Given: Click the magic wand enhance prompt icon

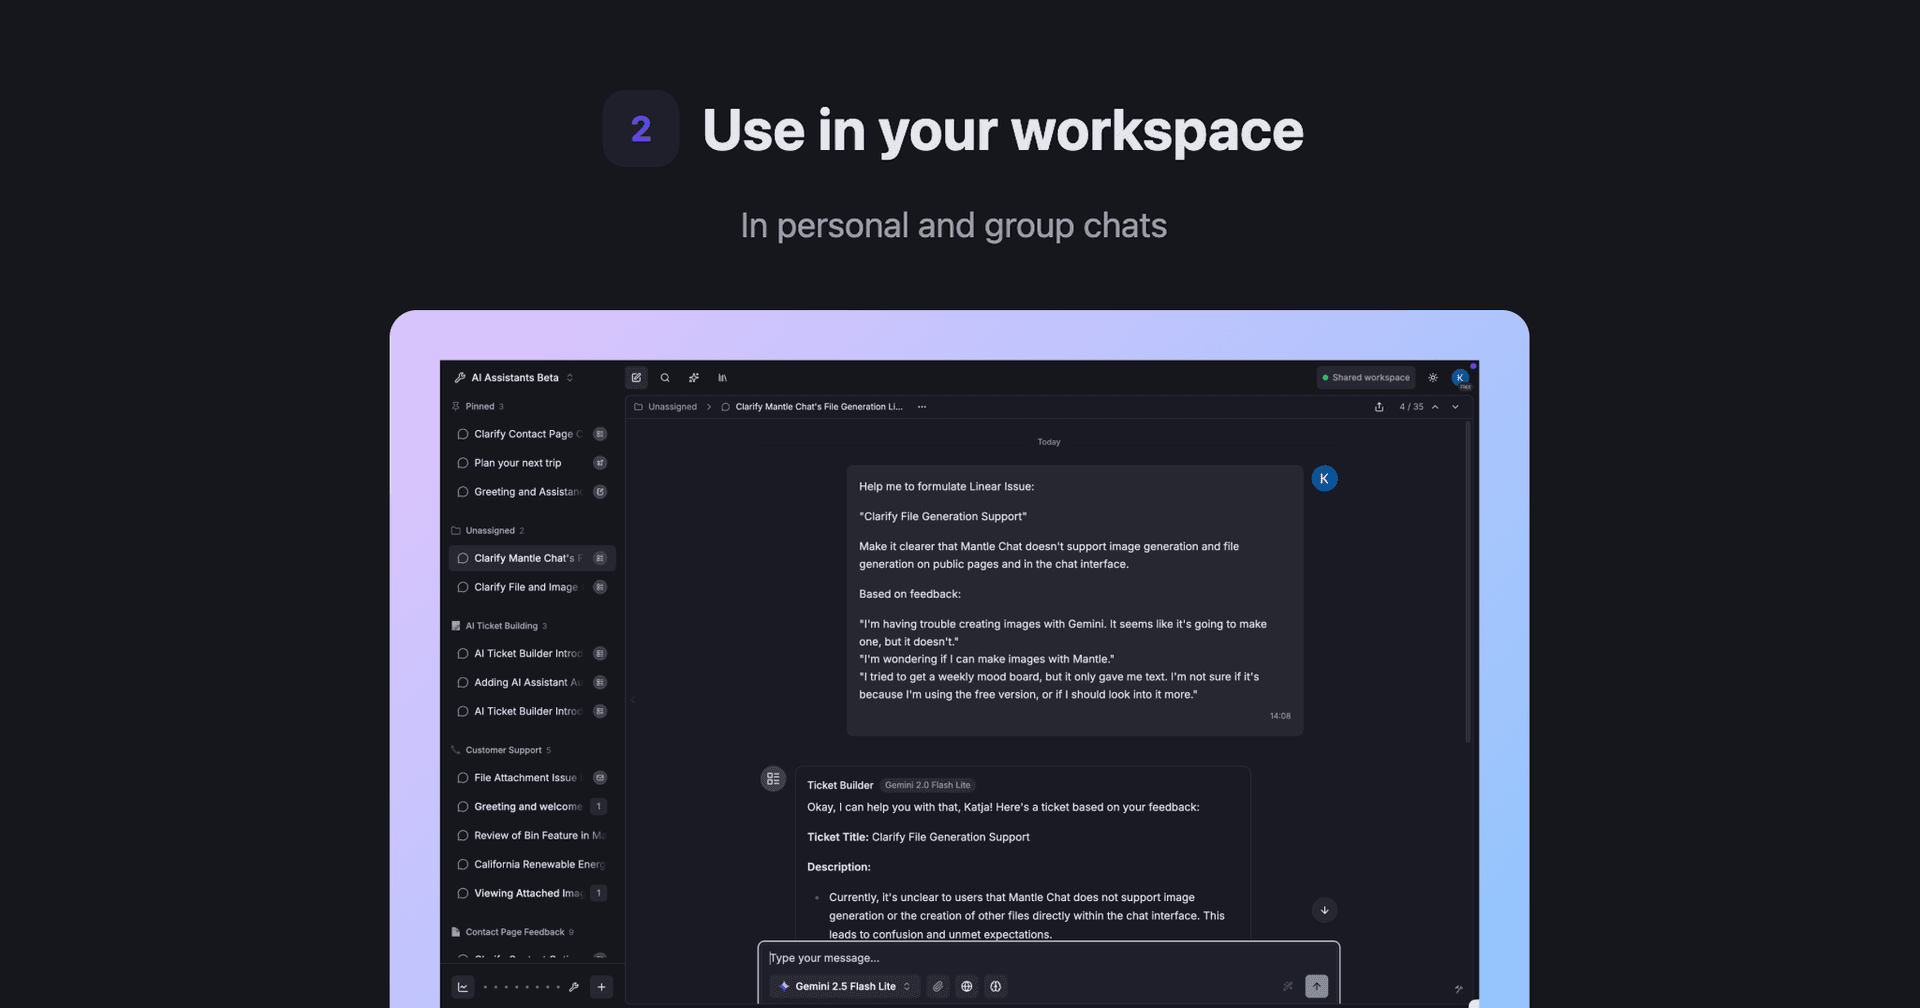Looking at the screenshot, I should pos(1288,987).
